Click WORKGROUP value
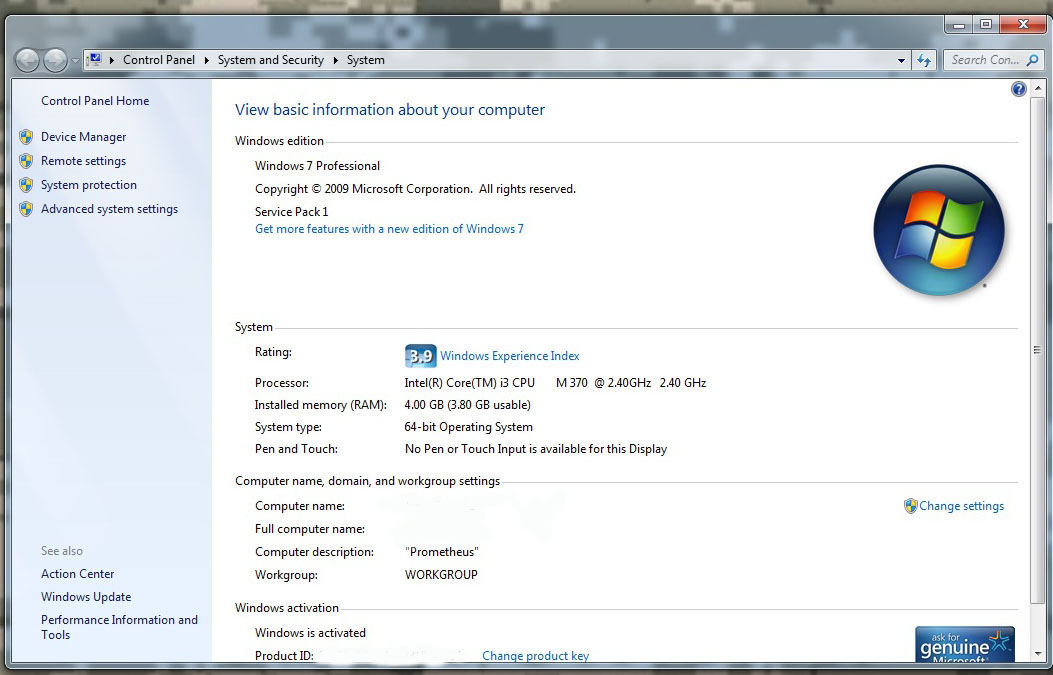 [x=441, y=575]
